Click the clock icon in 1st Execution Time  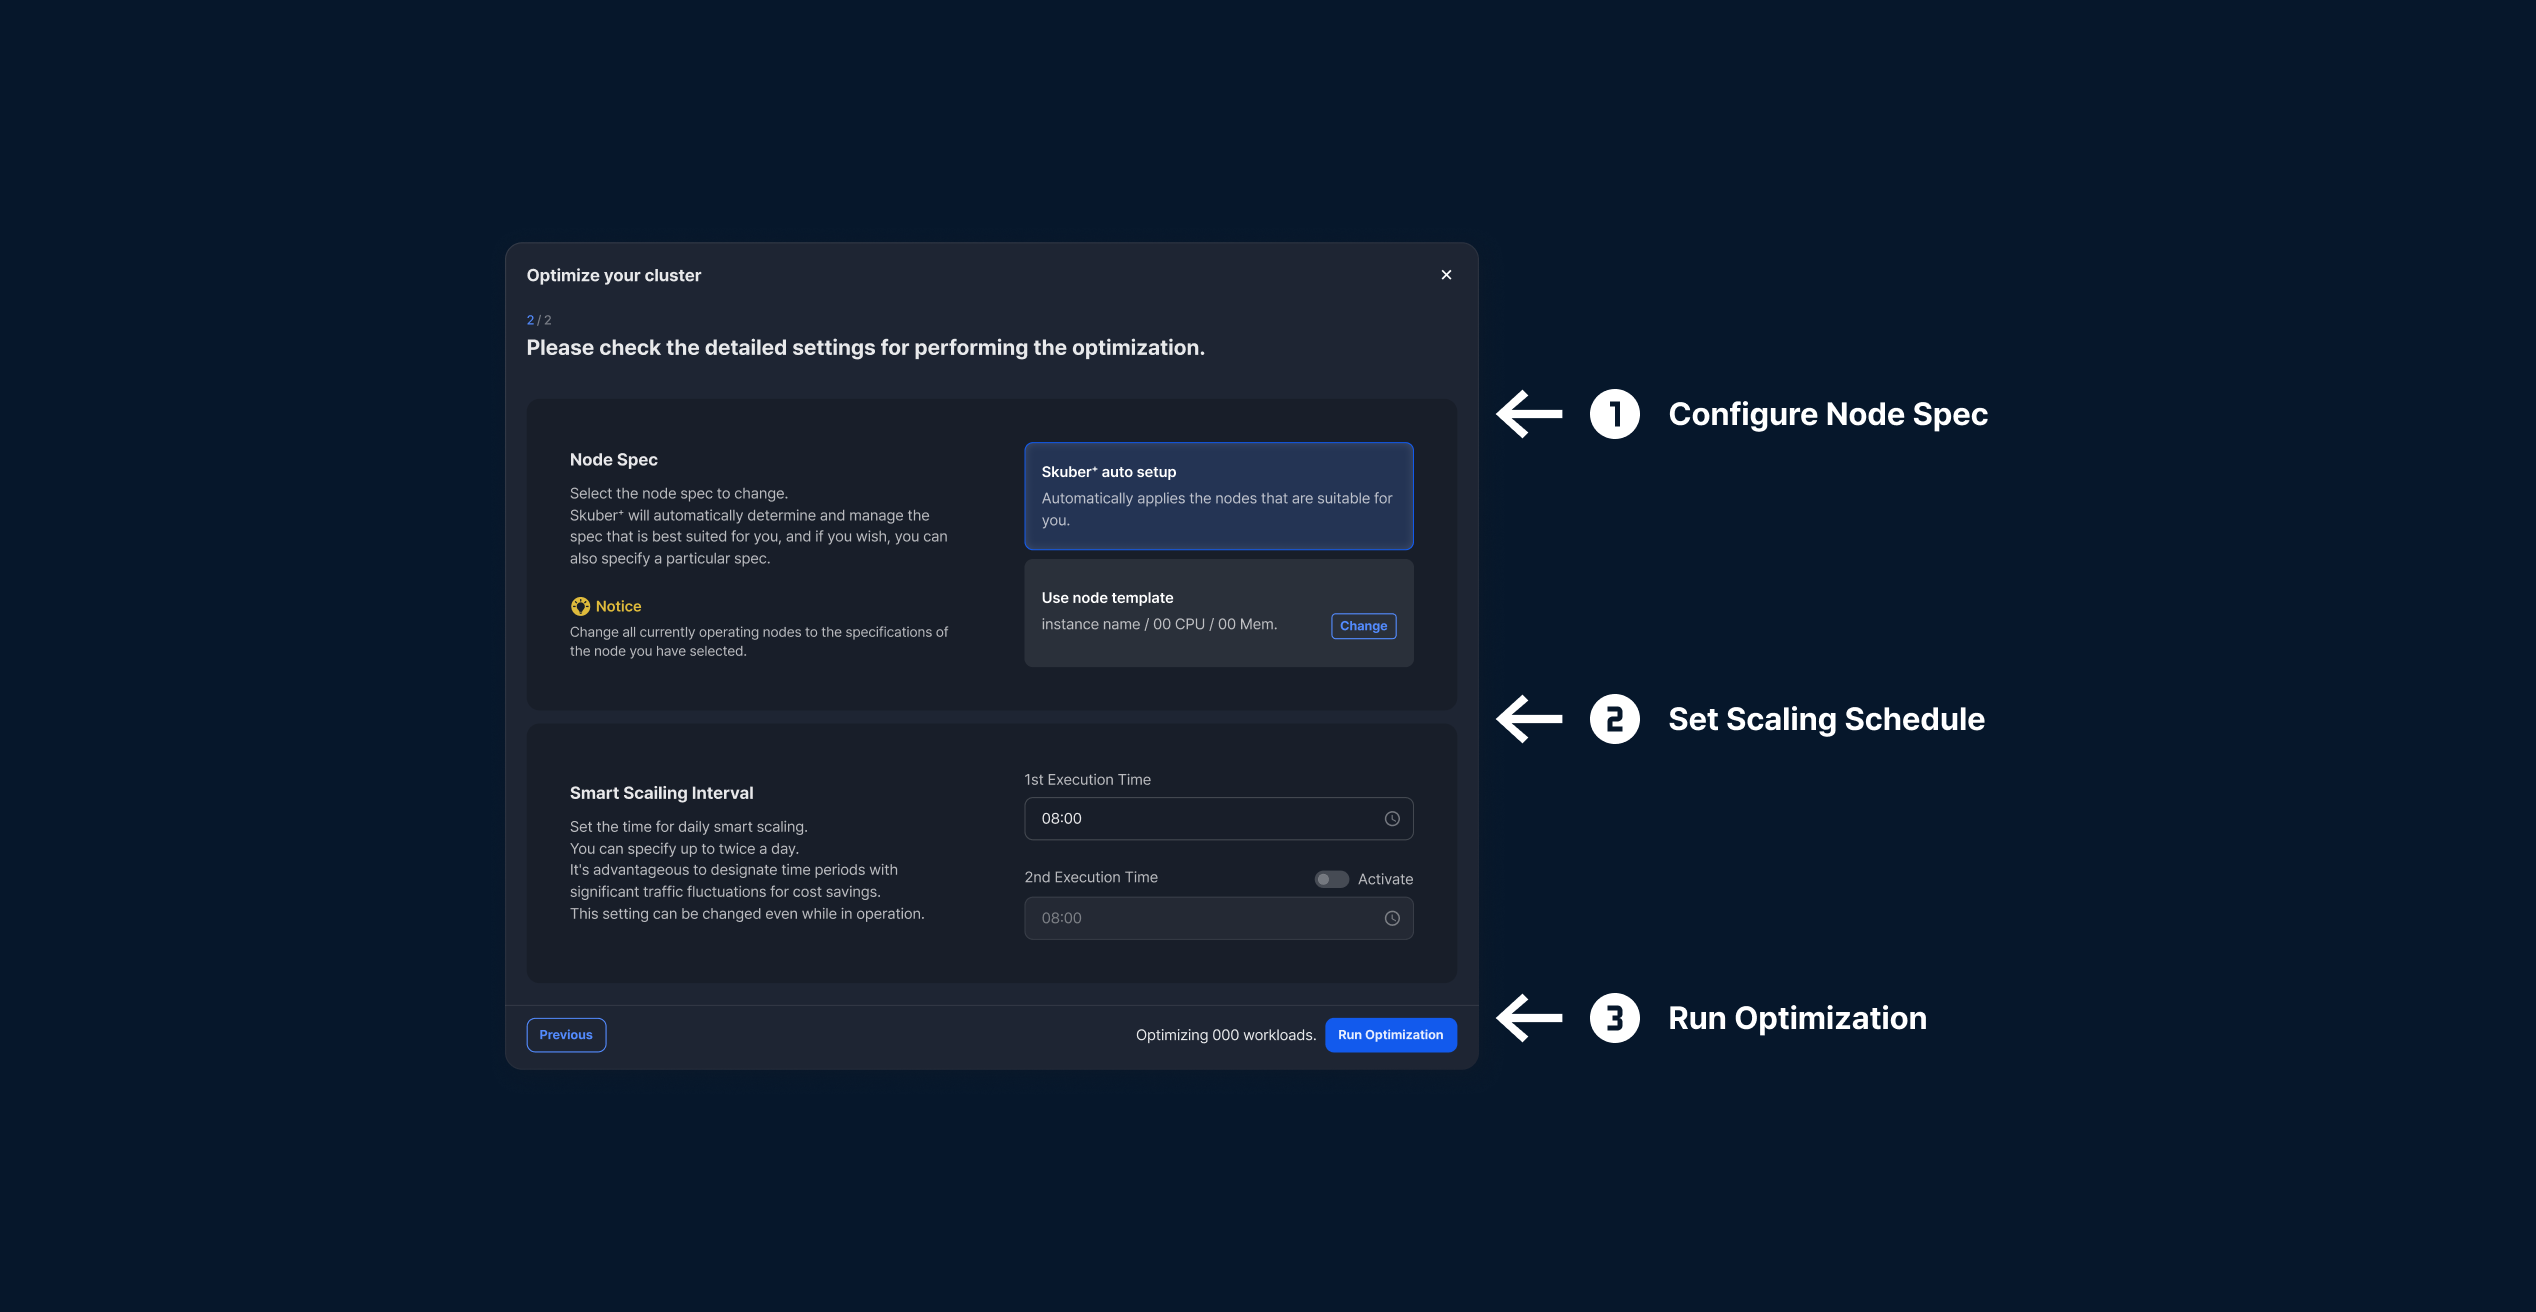pyautogui.click(x=1392, y=819)
